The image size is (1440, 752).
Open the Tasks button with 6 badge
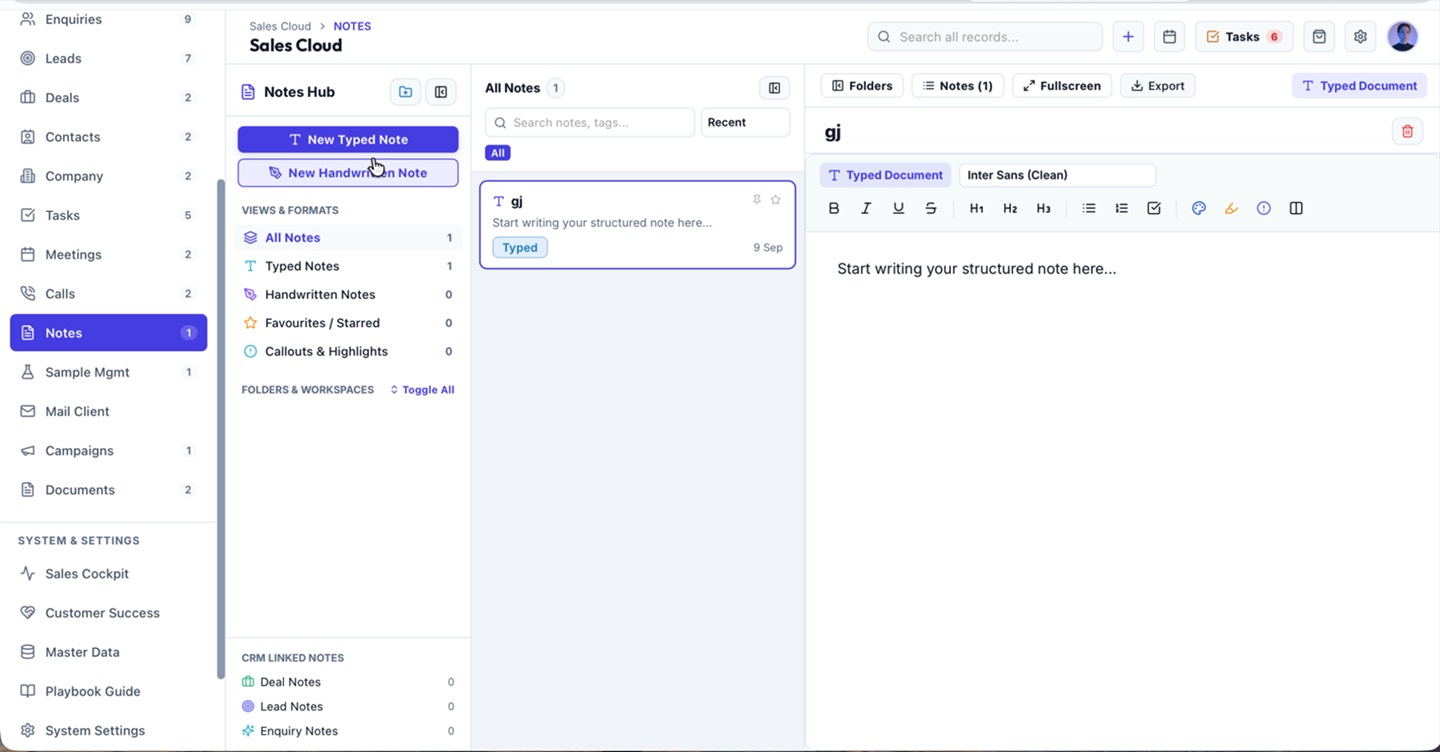tap(1244, 37)
